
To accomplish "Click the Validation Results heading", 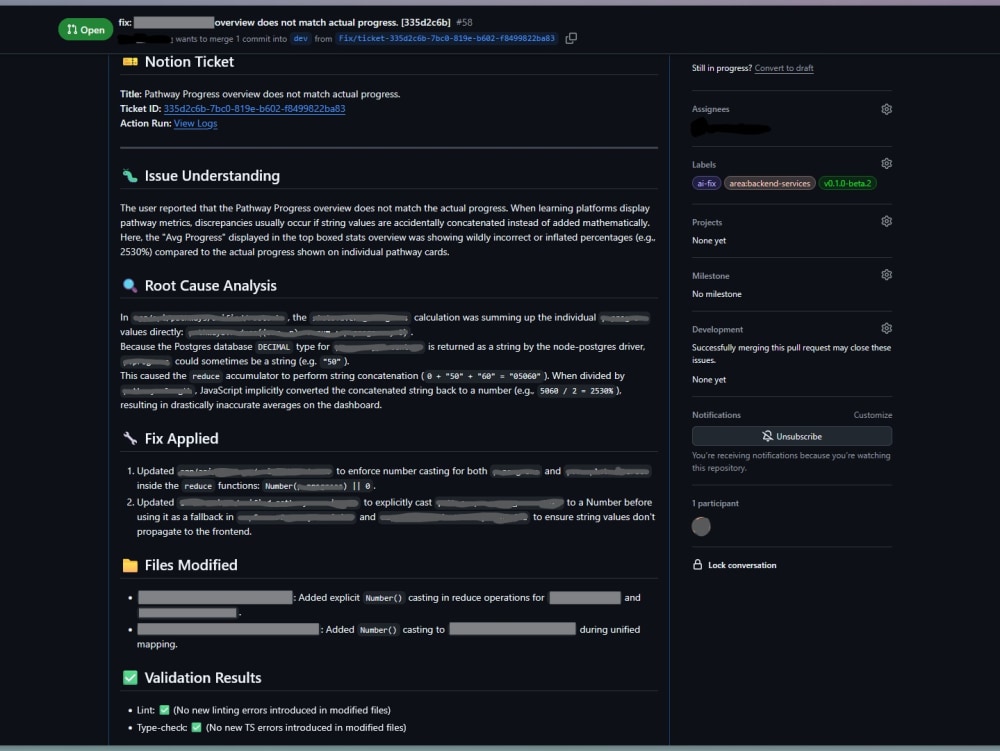I will (x=203, y=678).
